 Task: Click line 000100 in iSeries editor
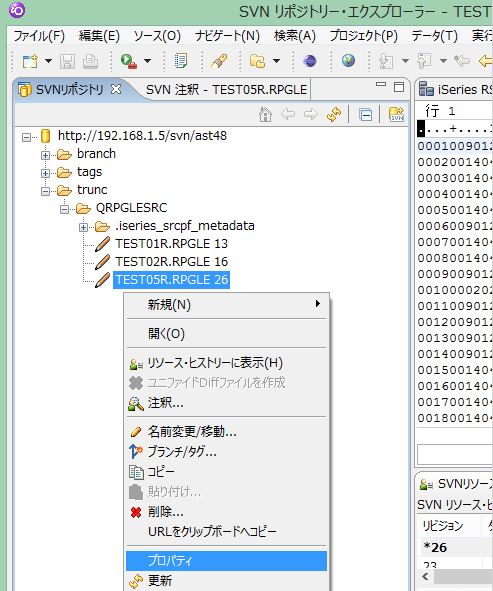click(455, 146)
